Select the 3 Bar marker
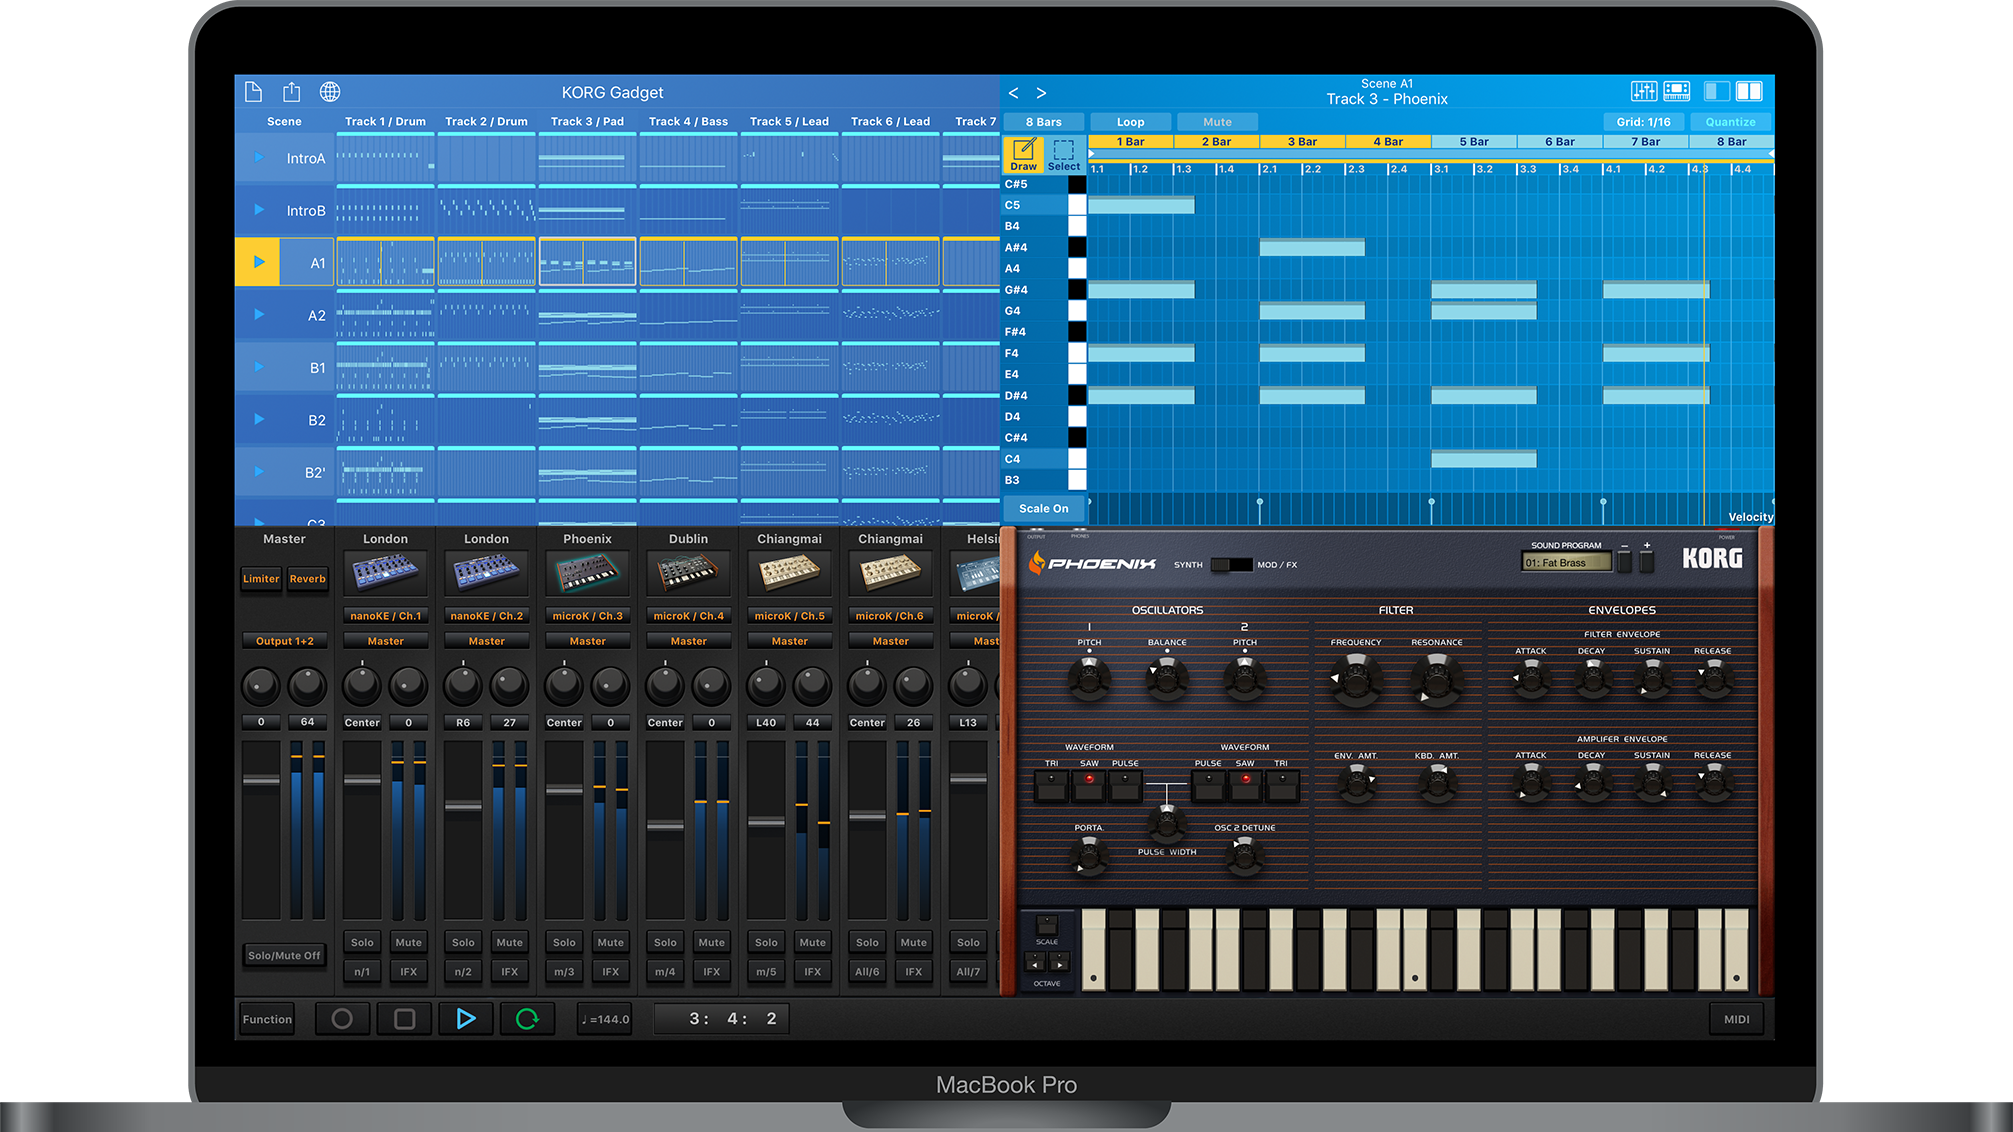 (1302, 142)
